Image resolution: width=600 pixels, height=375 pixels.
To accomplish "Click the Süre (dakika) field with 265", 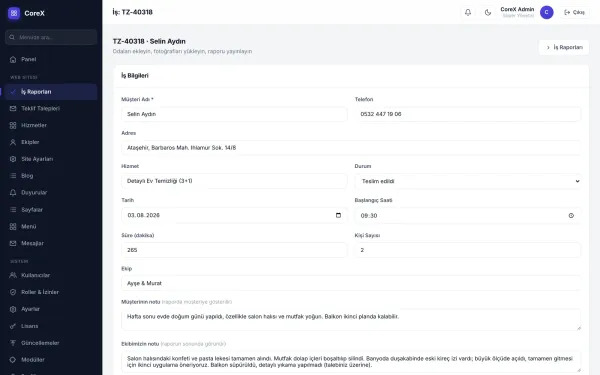I will click(234, 250).
